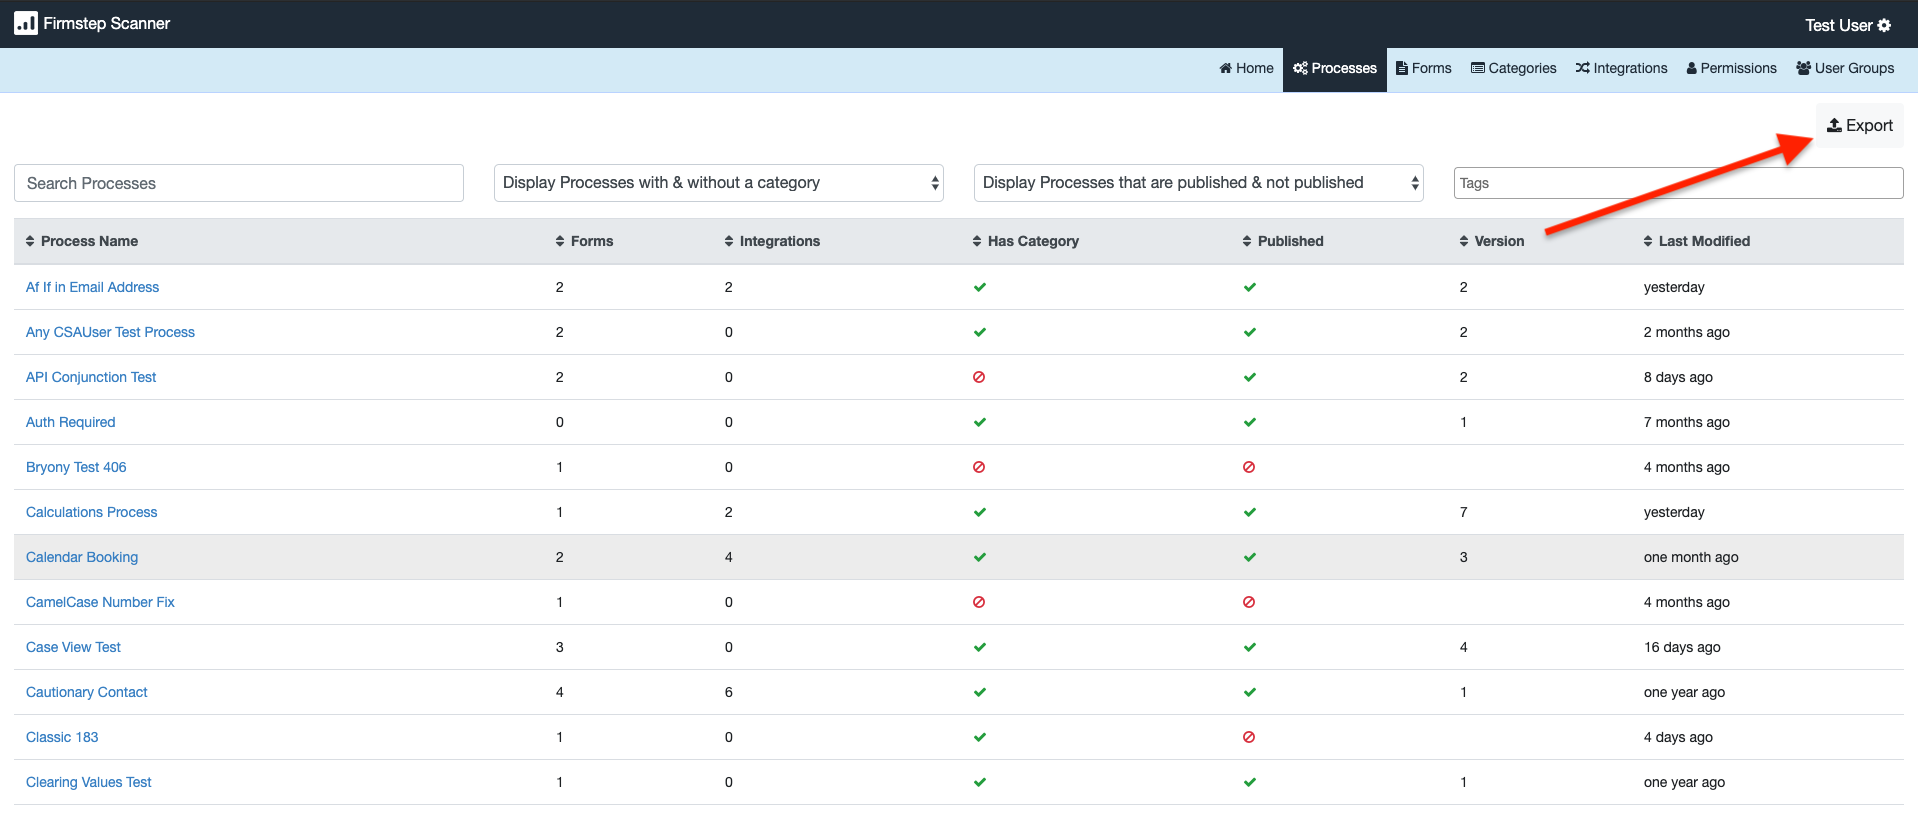Open the Cautionary Contact process

click(x=86, y=692)
